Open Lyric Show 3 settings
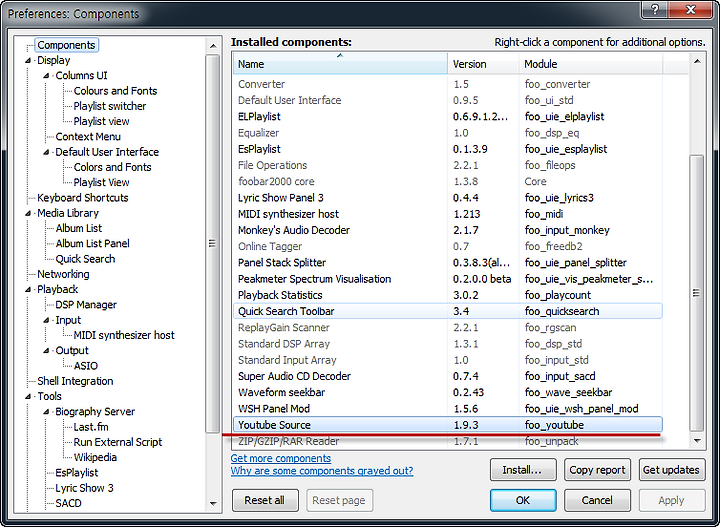This screenshot has width=720, height=527. point(84,488)
